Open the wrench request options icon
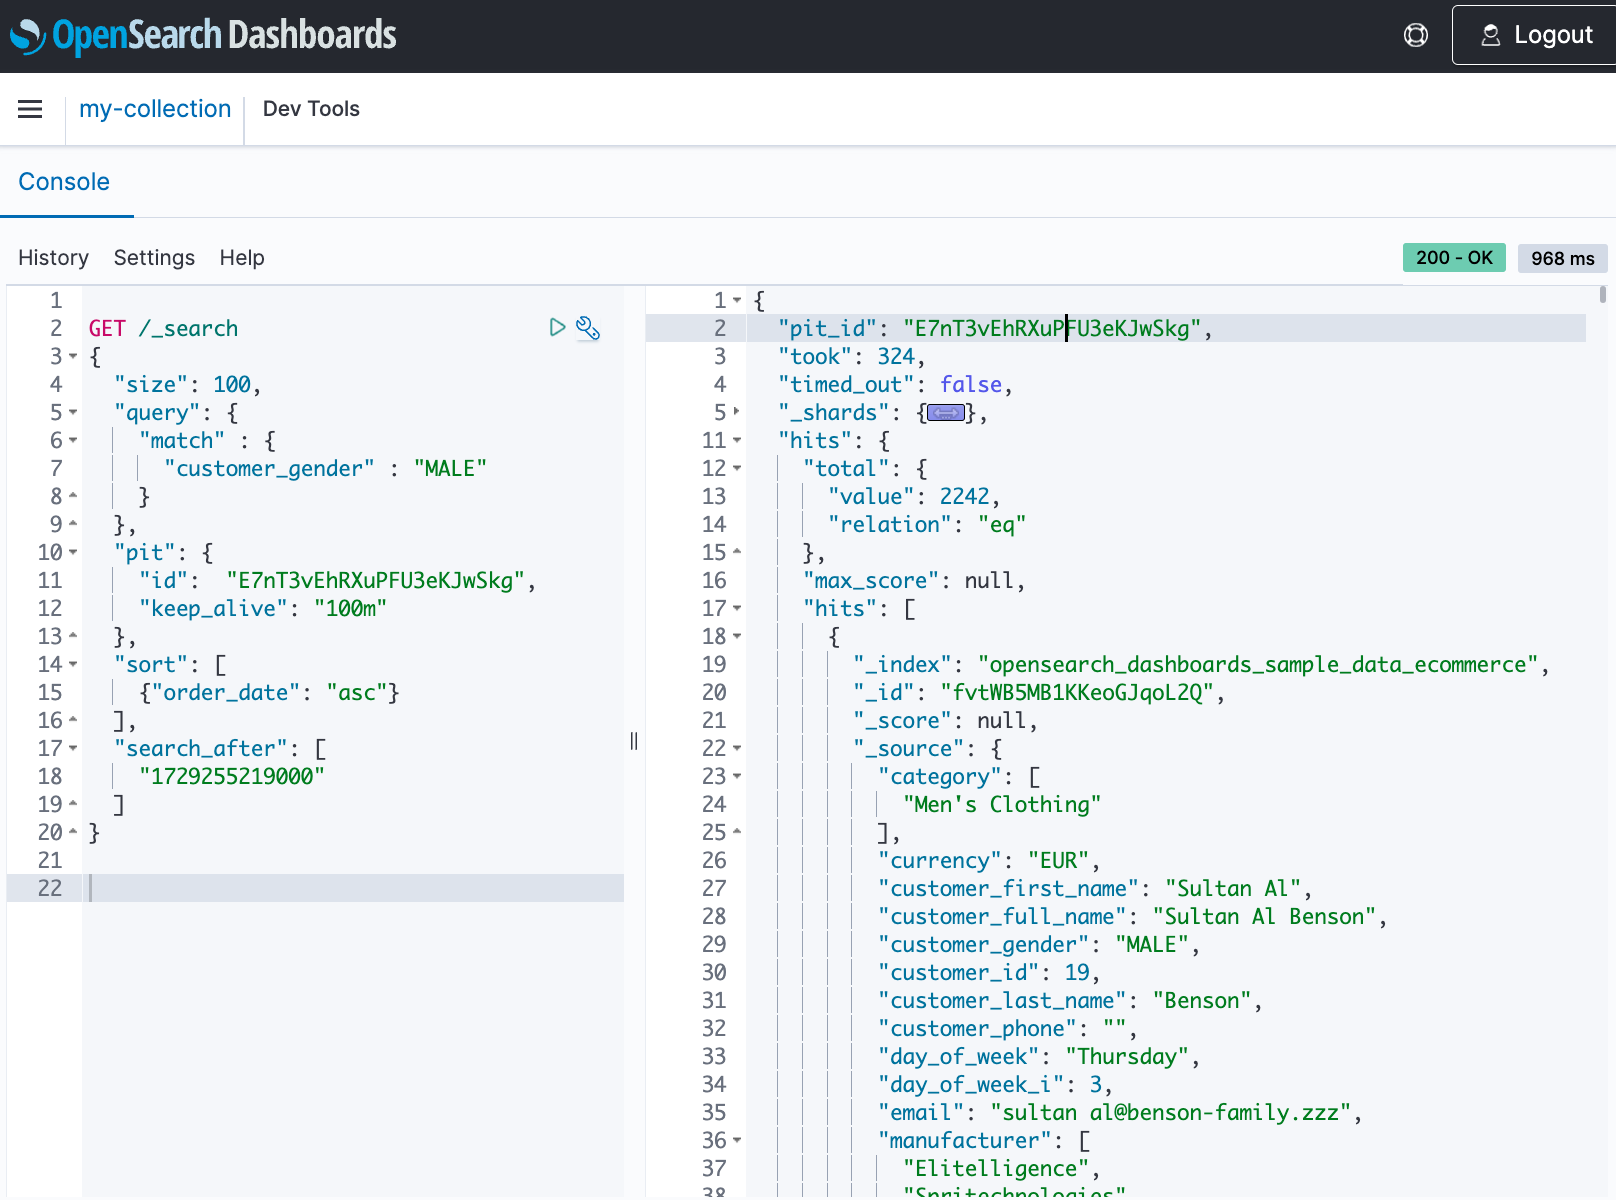Image resolution: width=1616 pixels, height=1200 pixels. 588,328
